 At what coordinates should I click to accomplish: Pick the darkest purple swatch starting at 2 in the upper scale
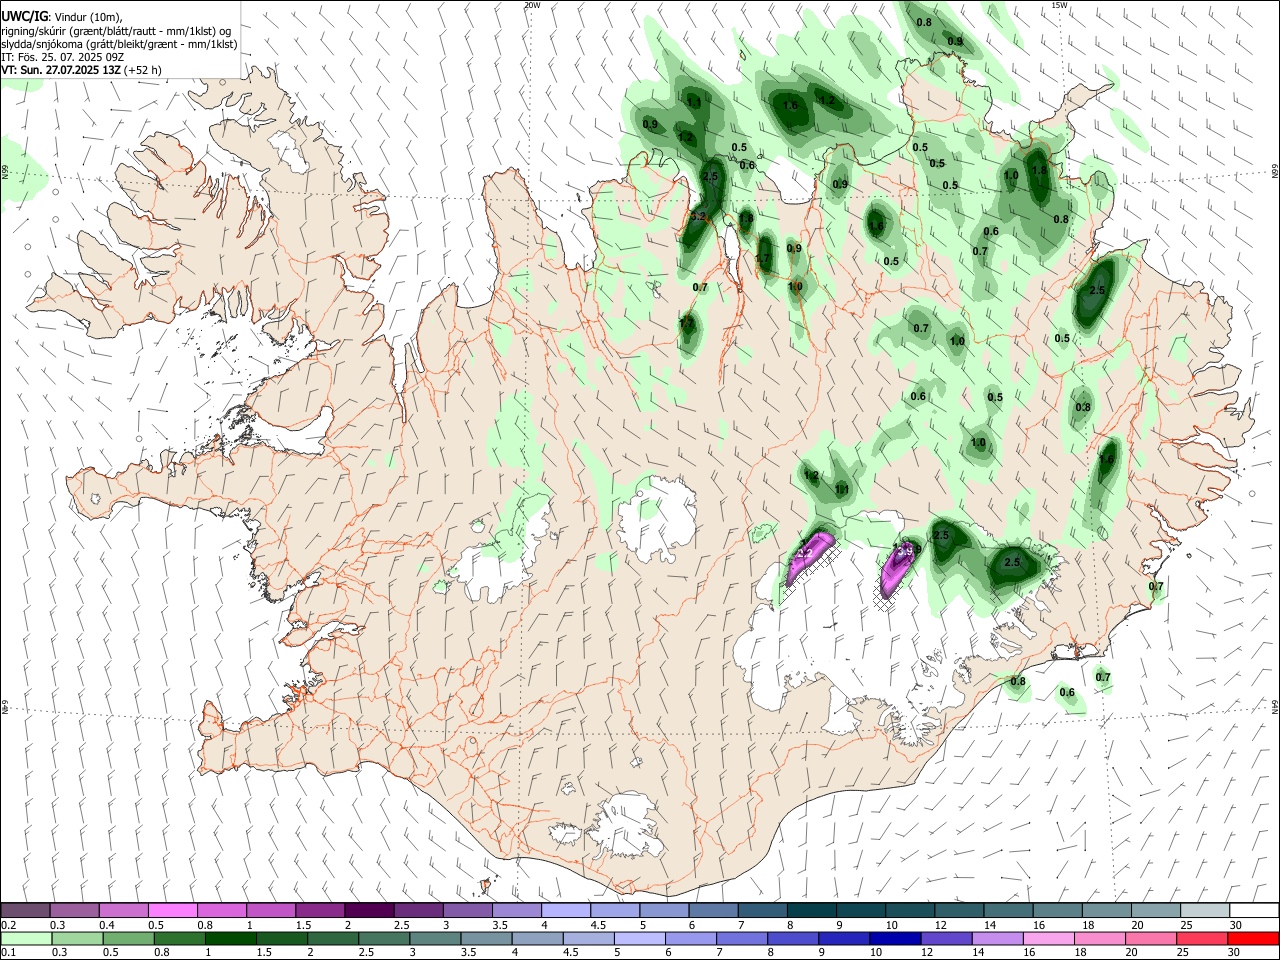coord(369,910)
